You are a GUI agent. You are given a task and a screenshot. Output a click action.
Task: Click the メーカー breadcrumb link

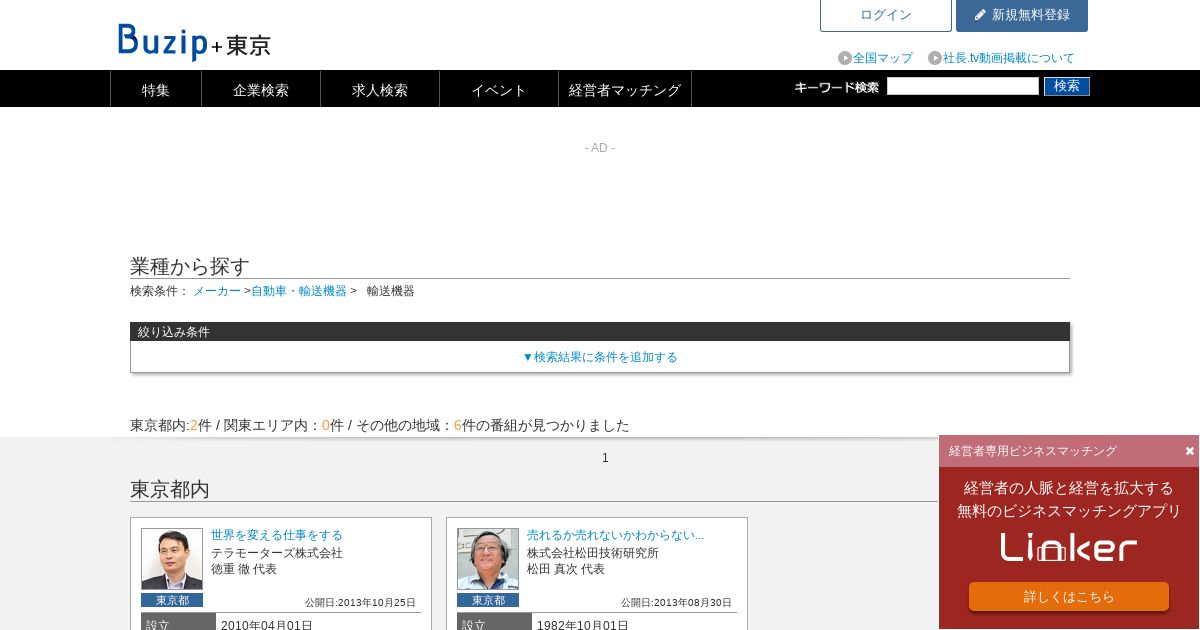click(217, 291)
